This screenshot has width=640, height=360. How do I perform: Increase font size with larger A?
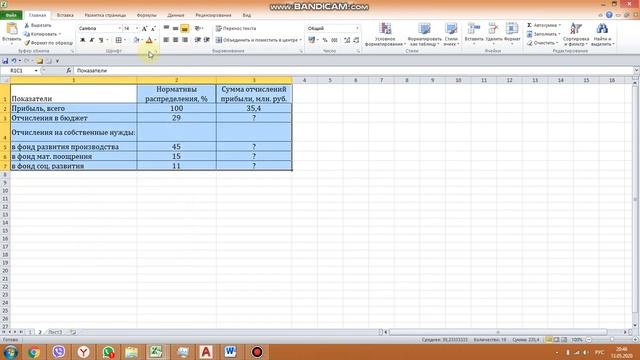tap(144, 29)
